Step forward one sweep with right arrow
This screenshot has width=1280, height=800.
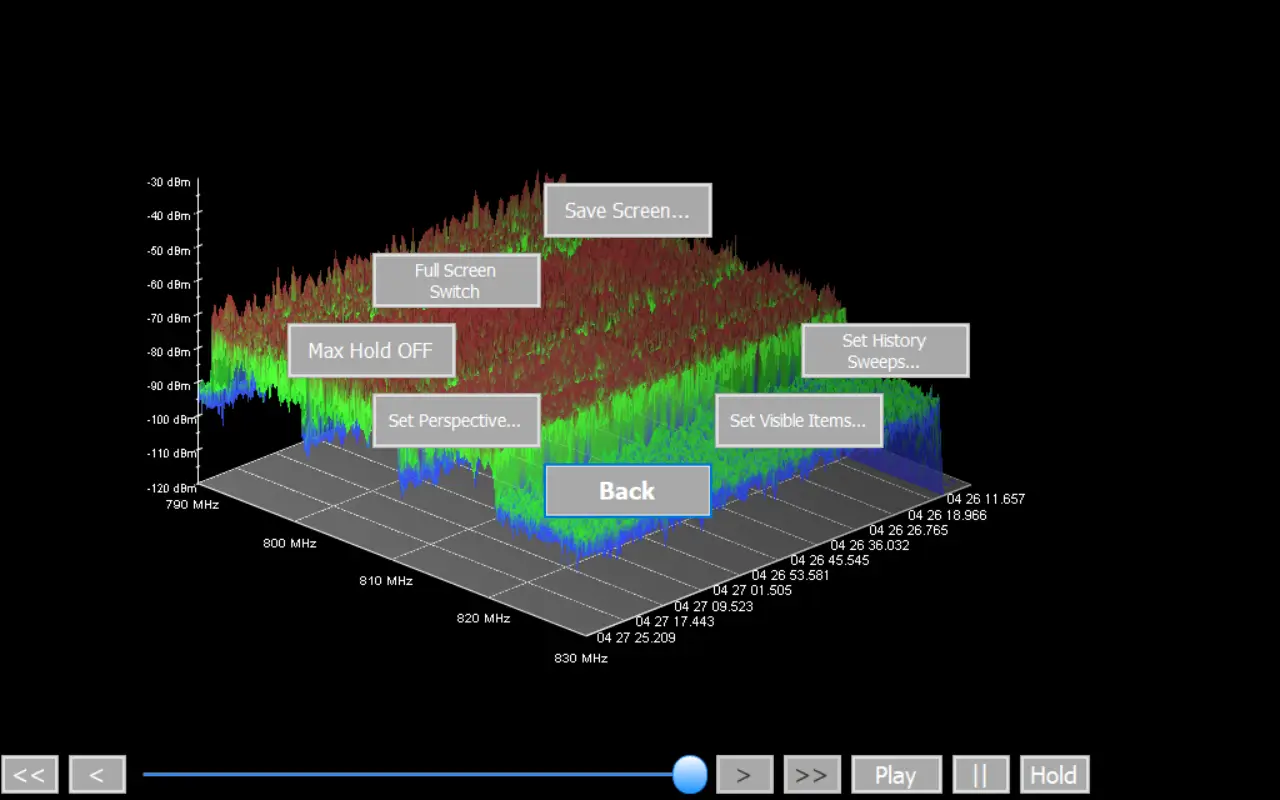point(745,775)
